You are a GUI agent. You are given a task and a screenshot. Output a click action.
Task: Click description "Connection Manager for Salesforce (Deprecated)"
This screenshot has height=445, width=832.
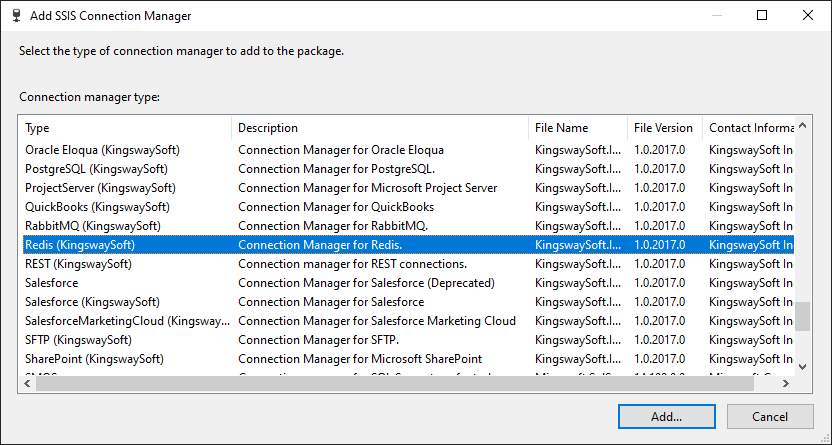366,283
